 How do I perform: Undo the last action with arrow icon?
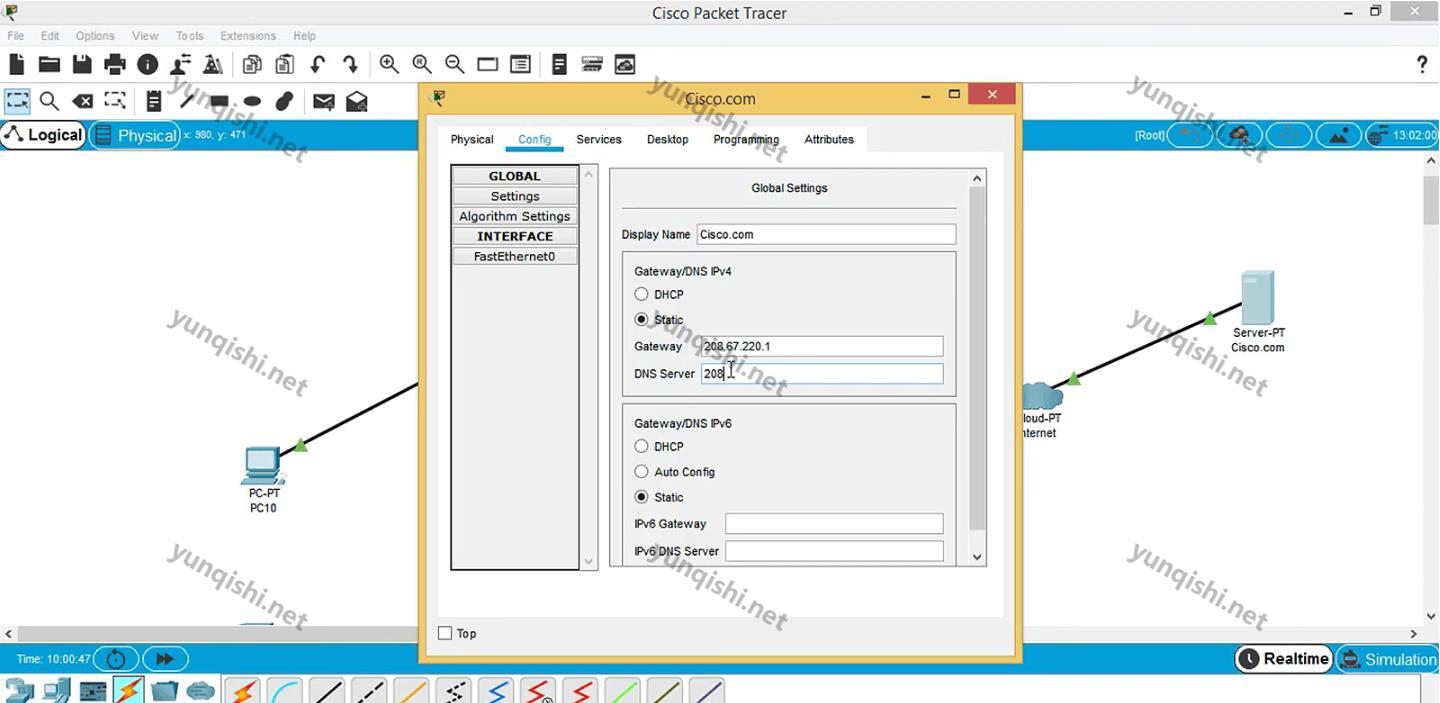tap(318, 64)
